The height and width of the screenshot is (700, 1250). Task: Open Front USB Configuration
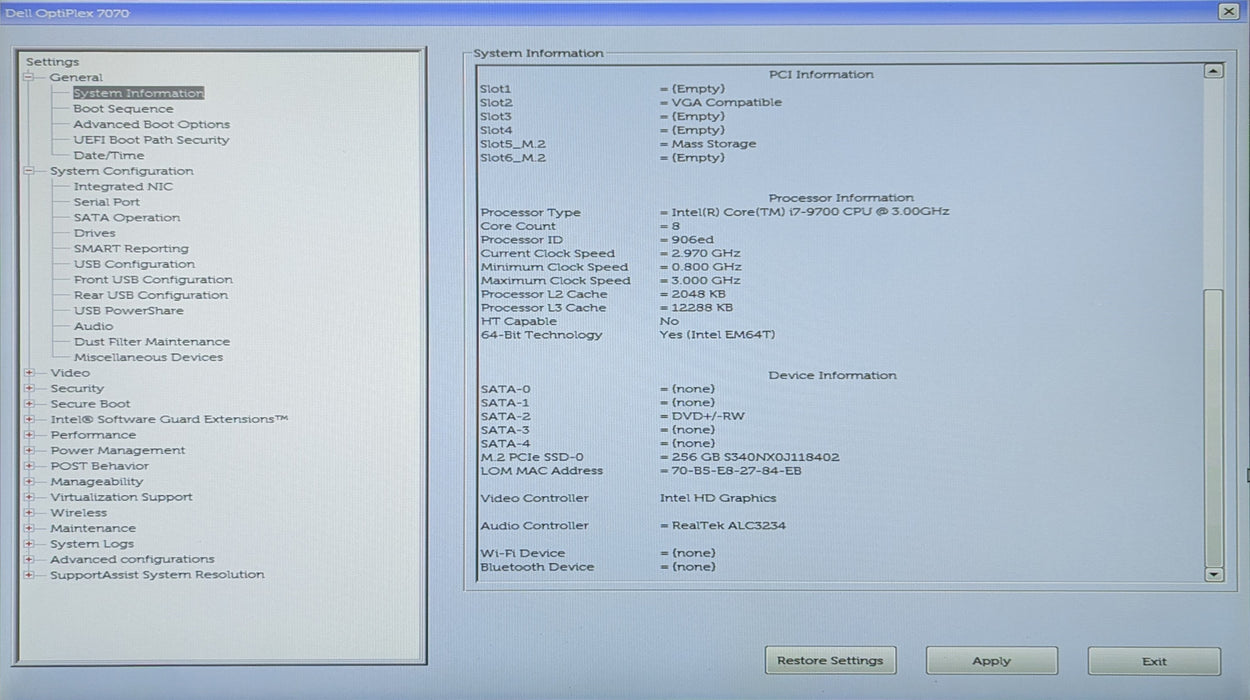point(153,279)
